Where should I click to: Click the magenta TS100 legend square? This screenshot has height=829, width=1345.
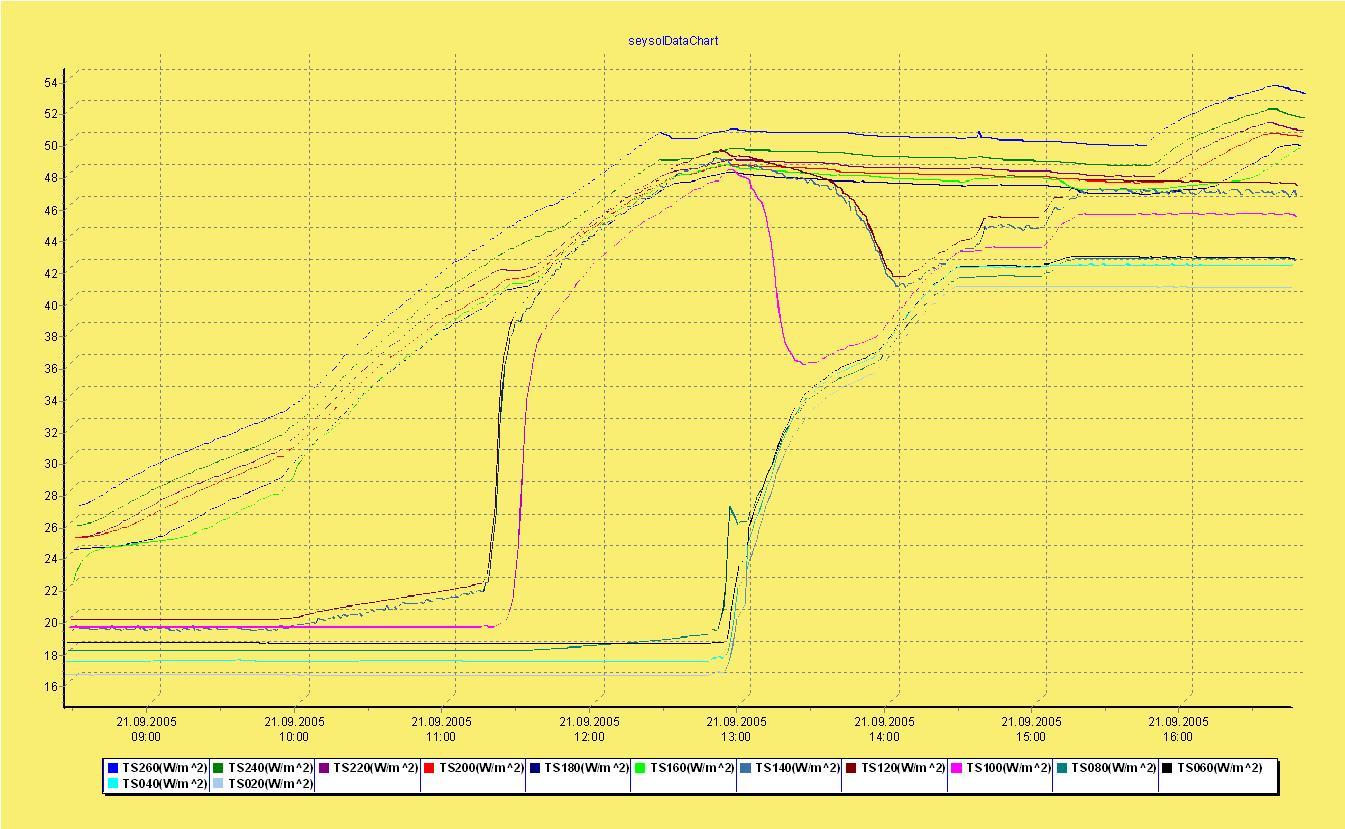956,768
